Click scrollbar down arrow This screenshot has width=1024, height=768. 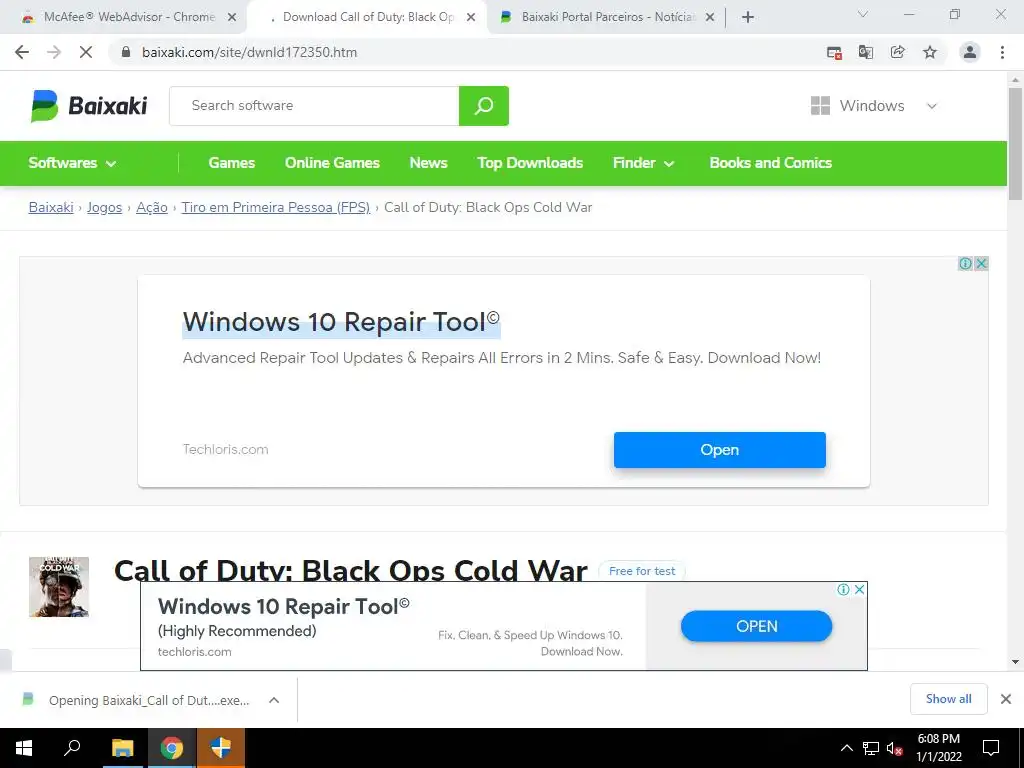[x=1016, y=662]
